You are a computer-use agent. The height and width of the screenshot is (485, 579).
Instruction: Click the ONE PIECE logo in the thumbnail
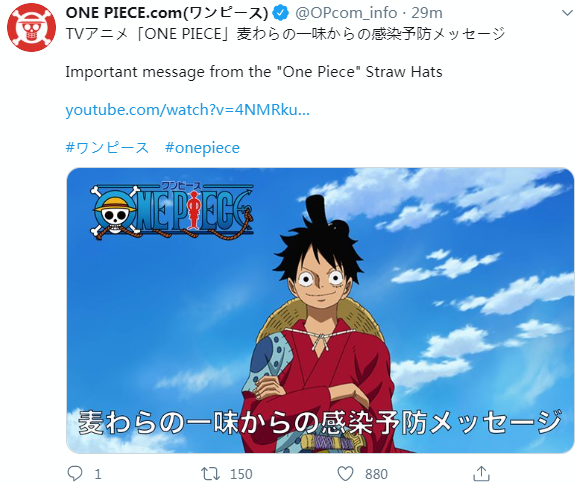172,211
